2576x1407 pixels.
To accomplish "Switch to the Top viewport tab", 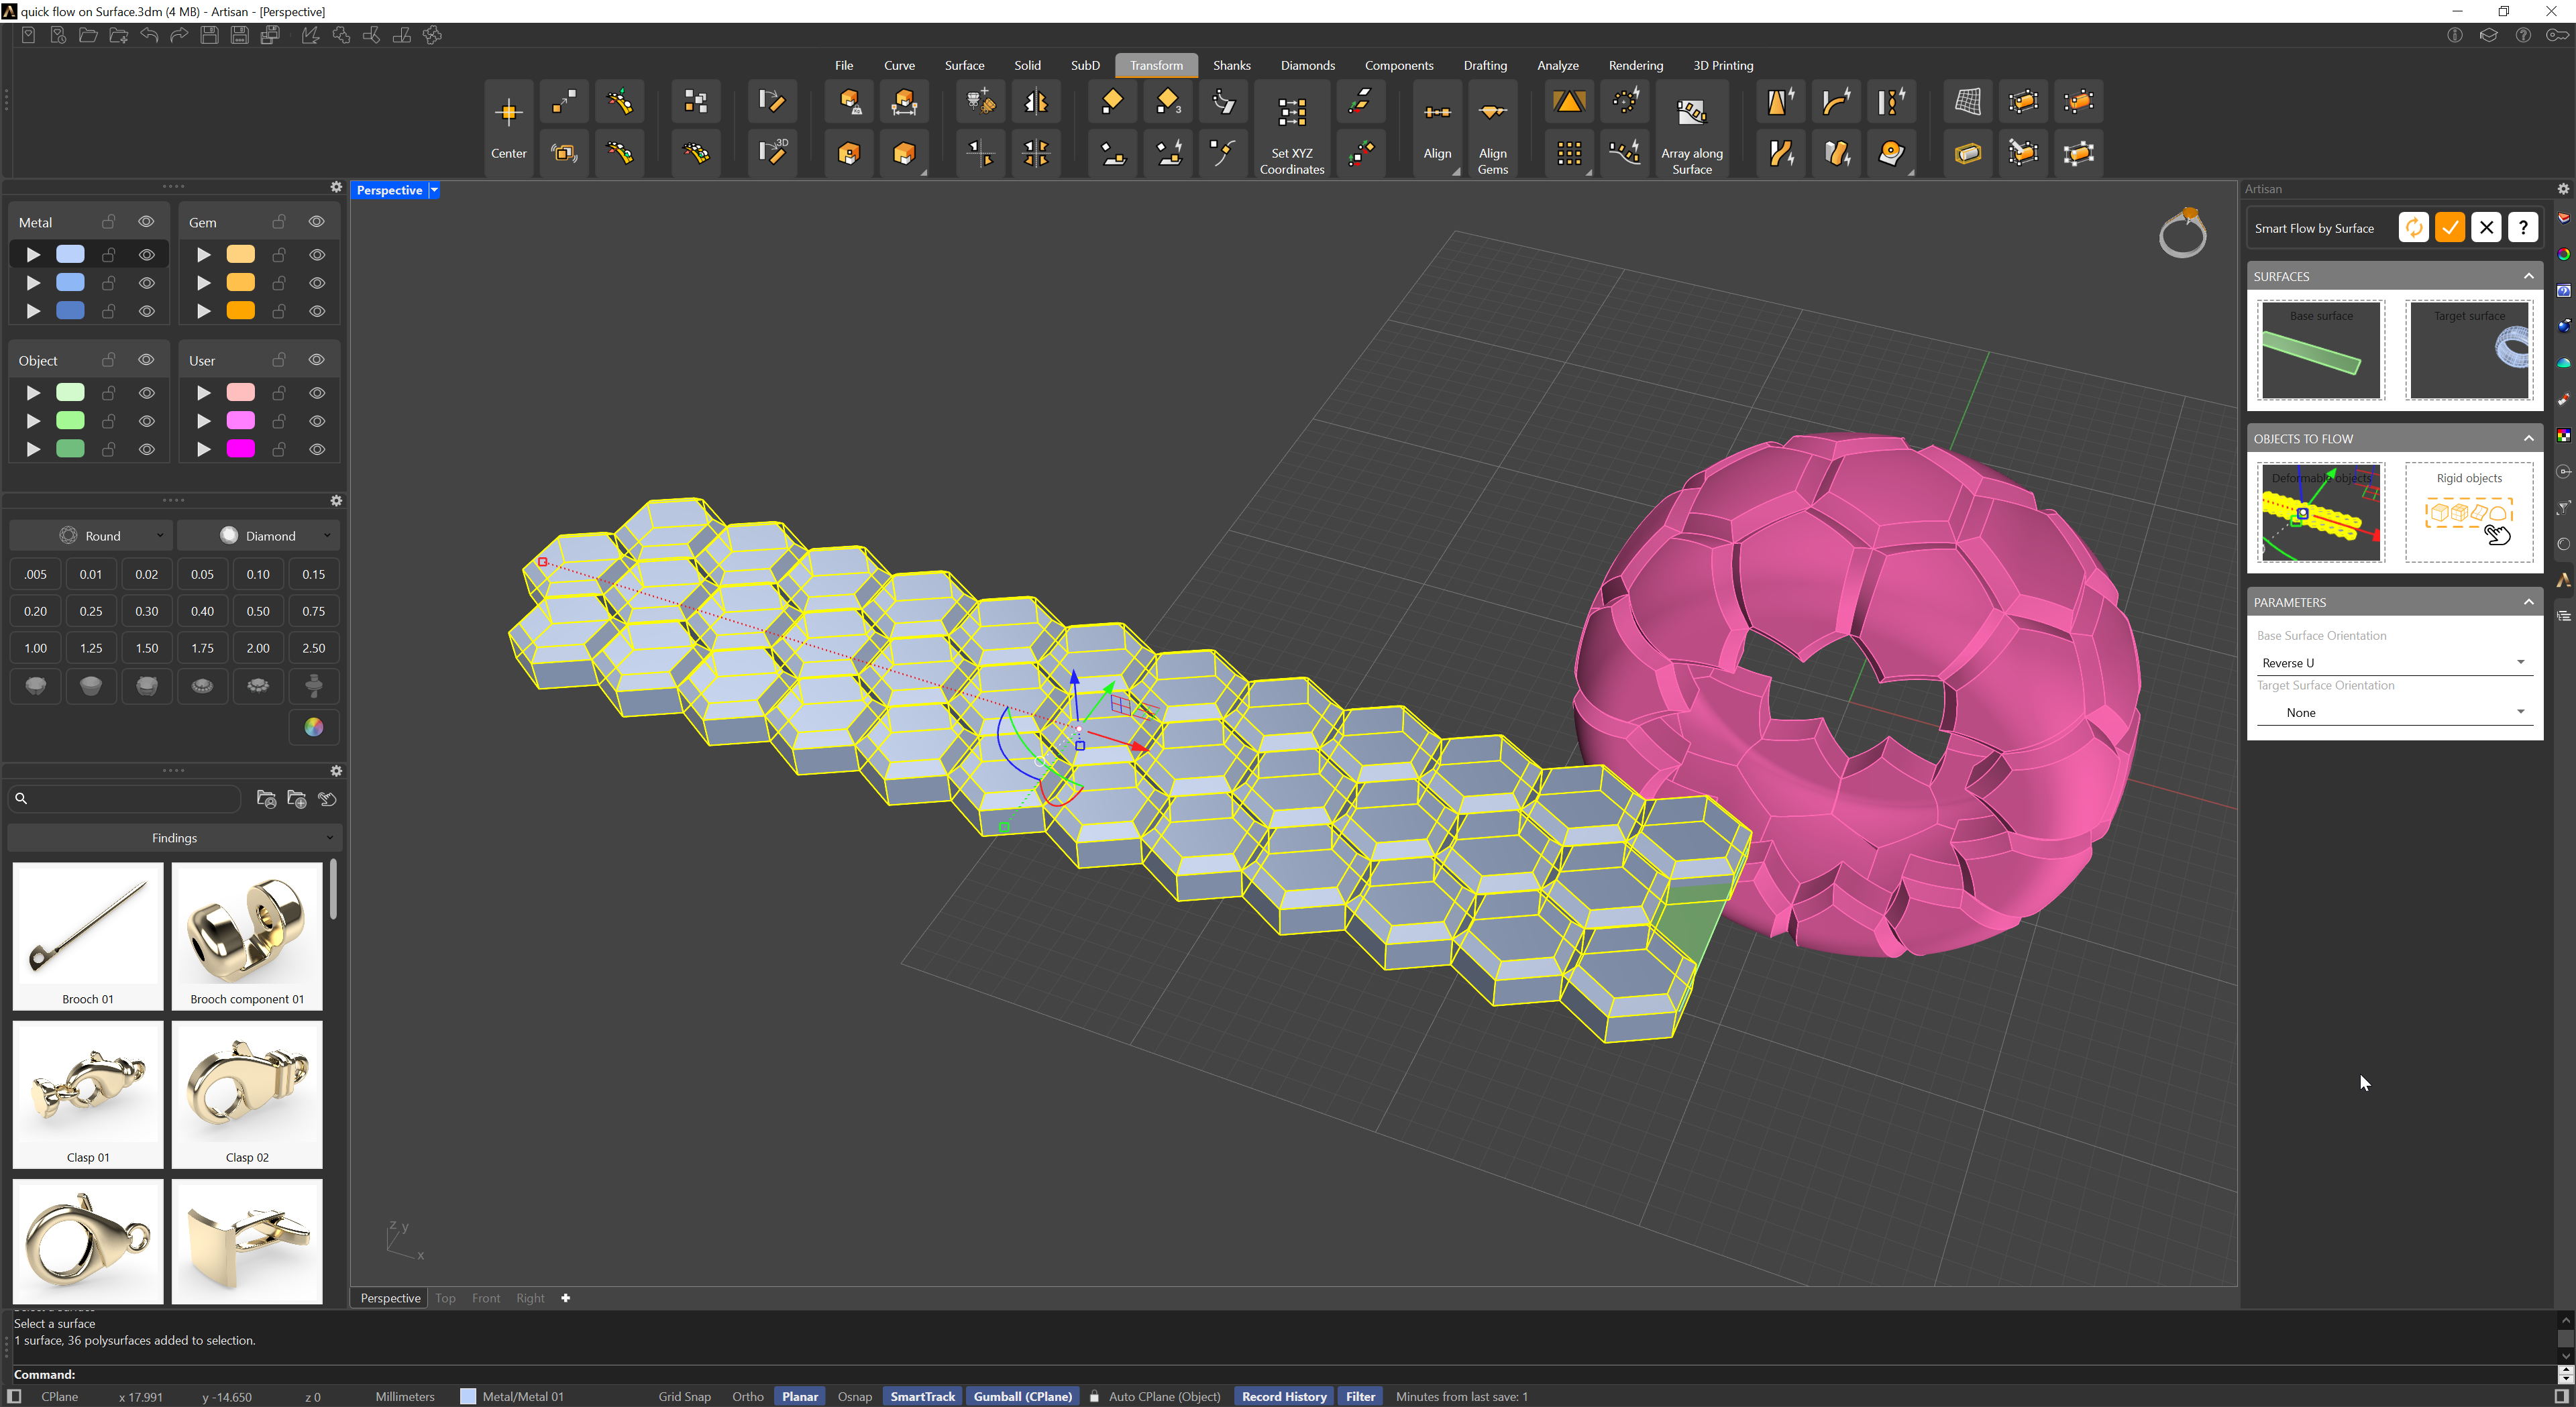I will tap(445, 1298).
